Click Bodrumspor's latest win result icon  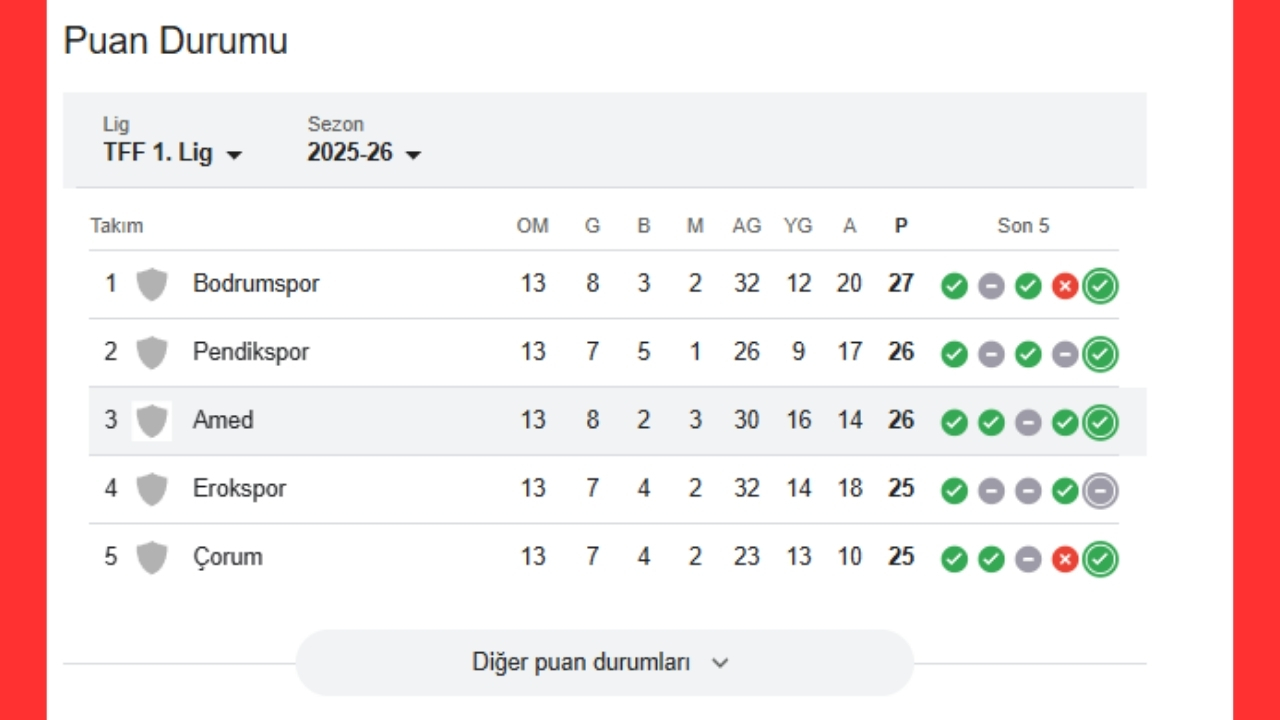(1100, 287)
